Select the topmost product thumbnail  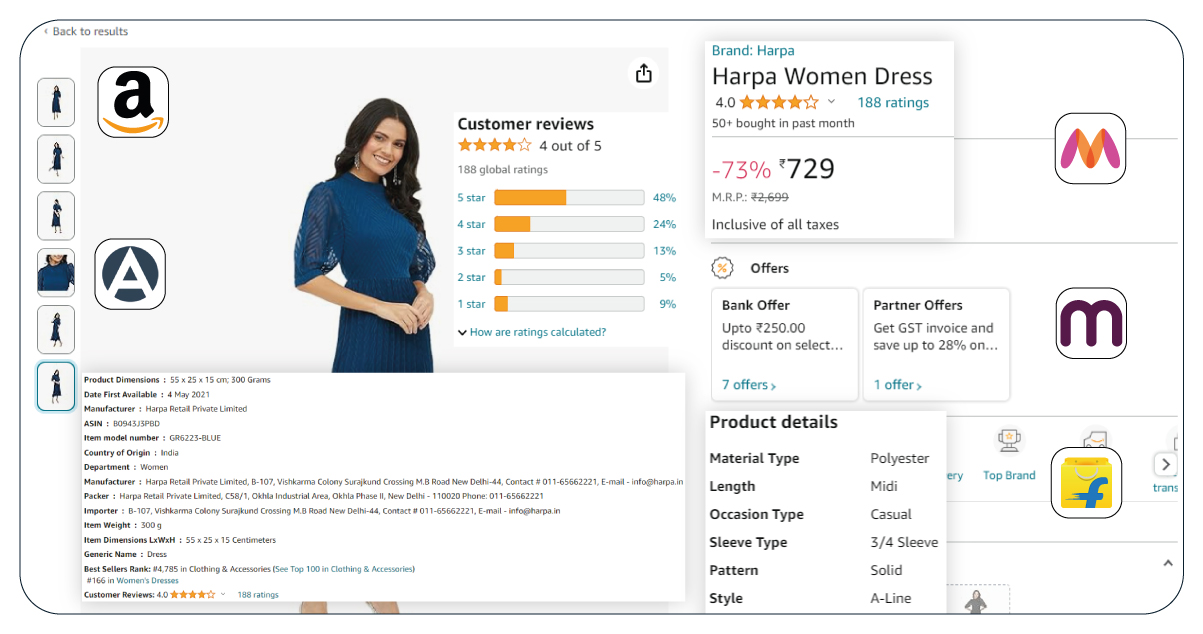pos(56,102)
